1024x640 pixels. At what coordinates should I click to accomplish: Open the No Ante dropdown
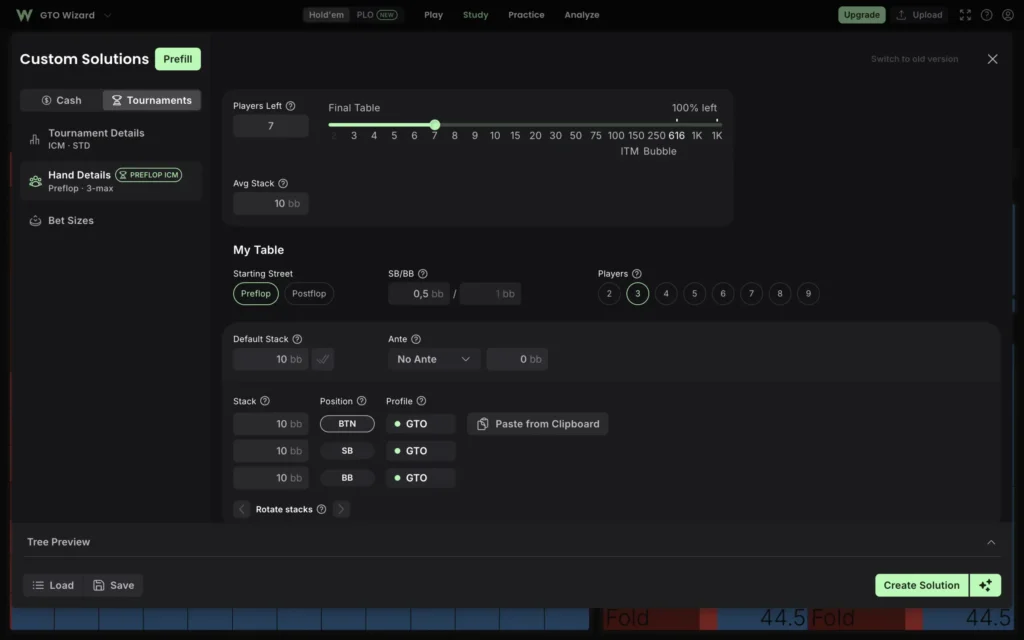(434, 359)
